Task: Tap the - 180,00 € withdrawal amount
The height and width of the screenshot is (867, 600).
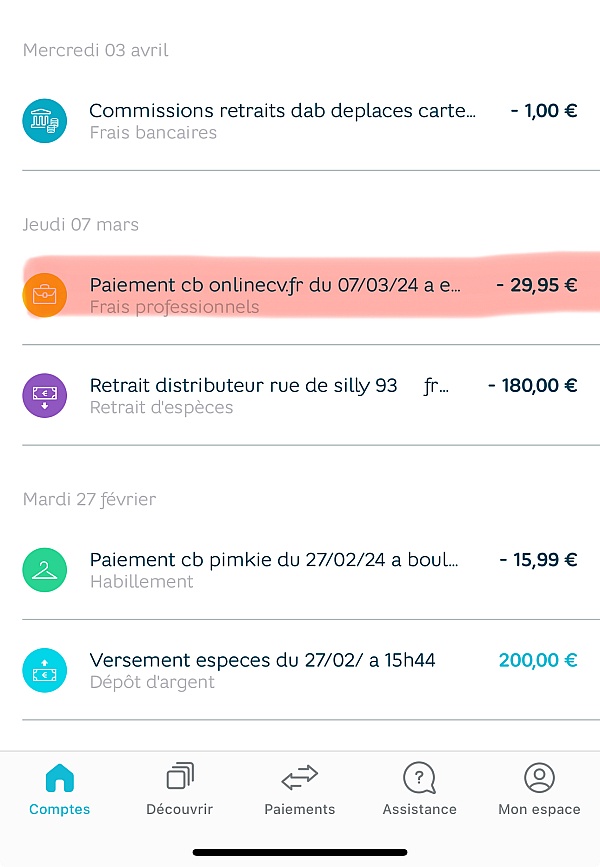Action: [x=532, y=385]
